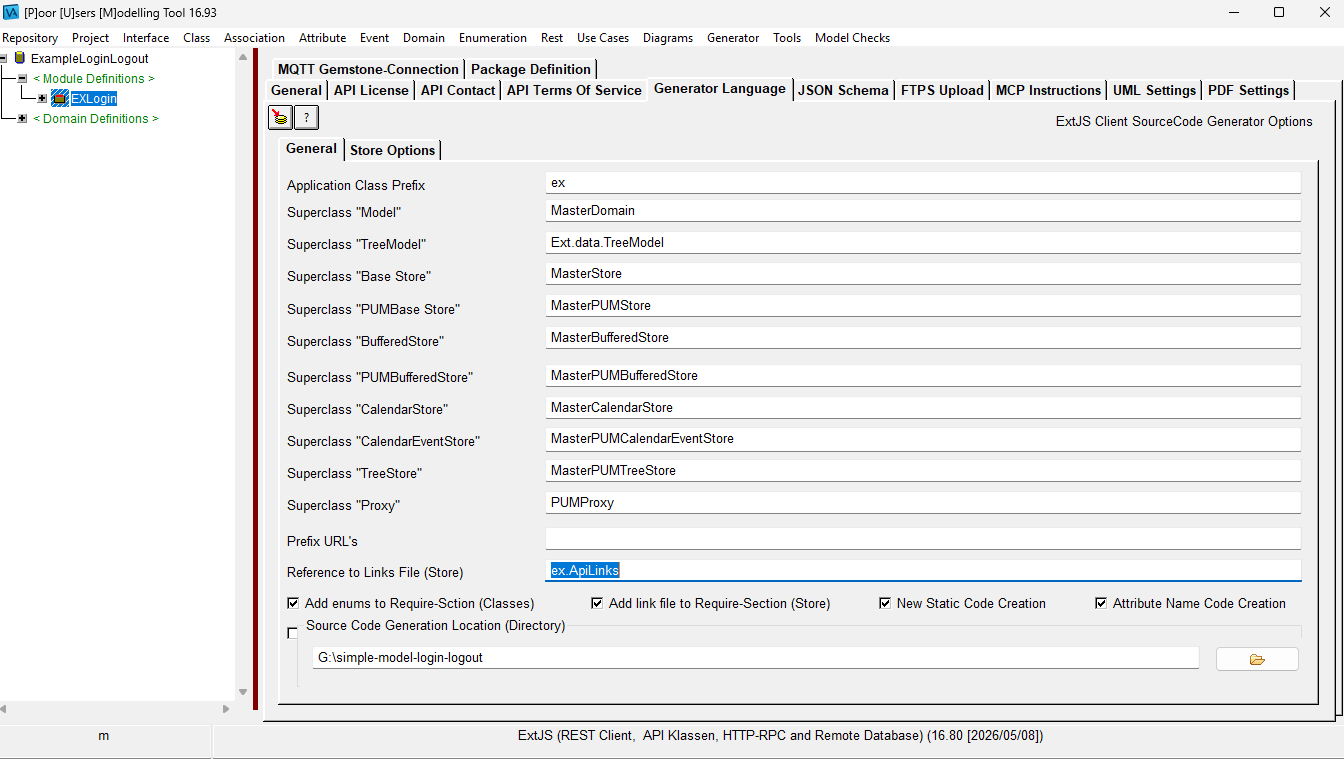Uncheck Attribute Name Code Creation

1101,603
